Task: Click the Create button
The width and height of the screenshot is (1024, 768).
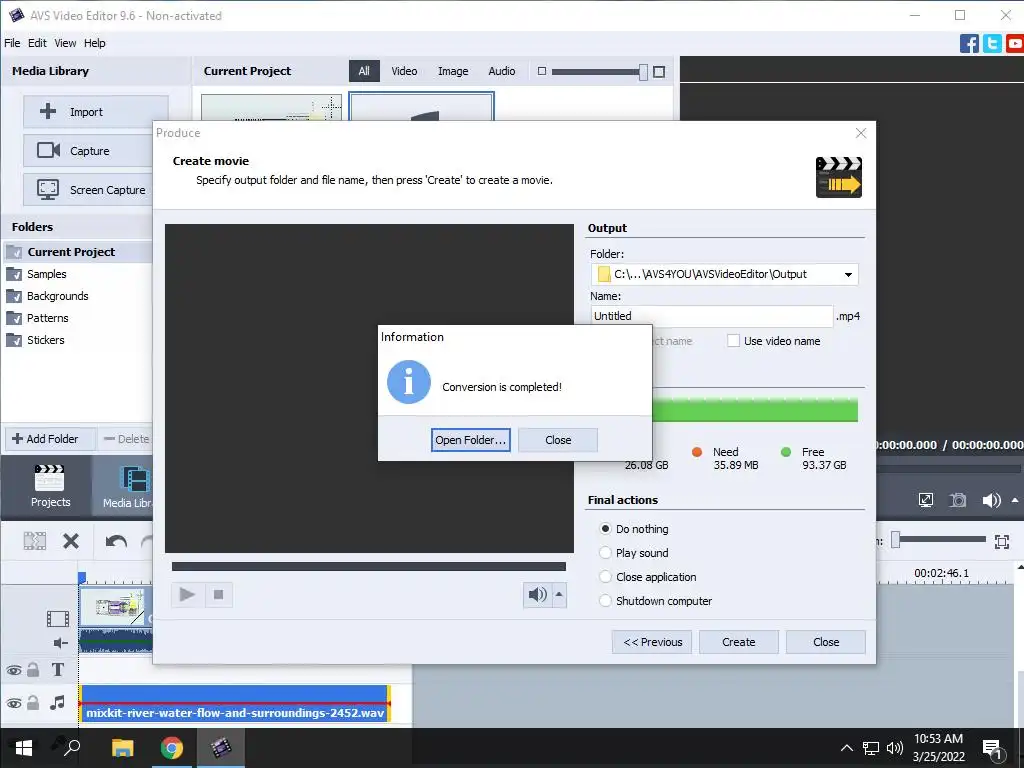Action: (x=739, y=642)
